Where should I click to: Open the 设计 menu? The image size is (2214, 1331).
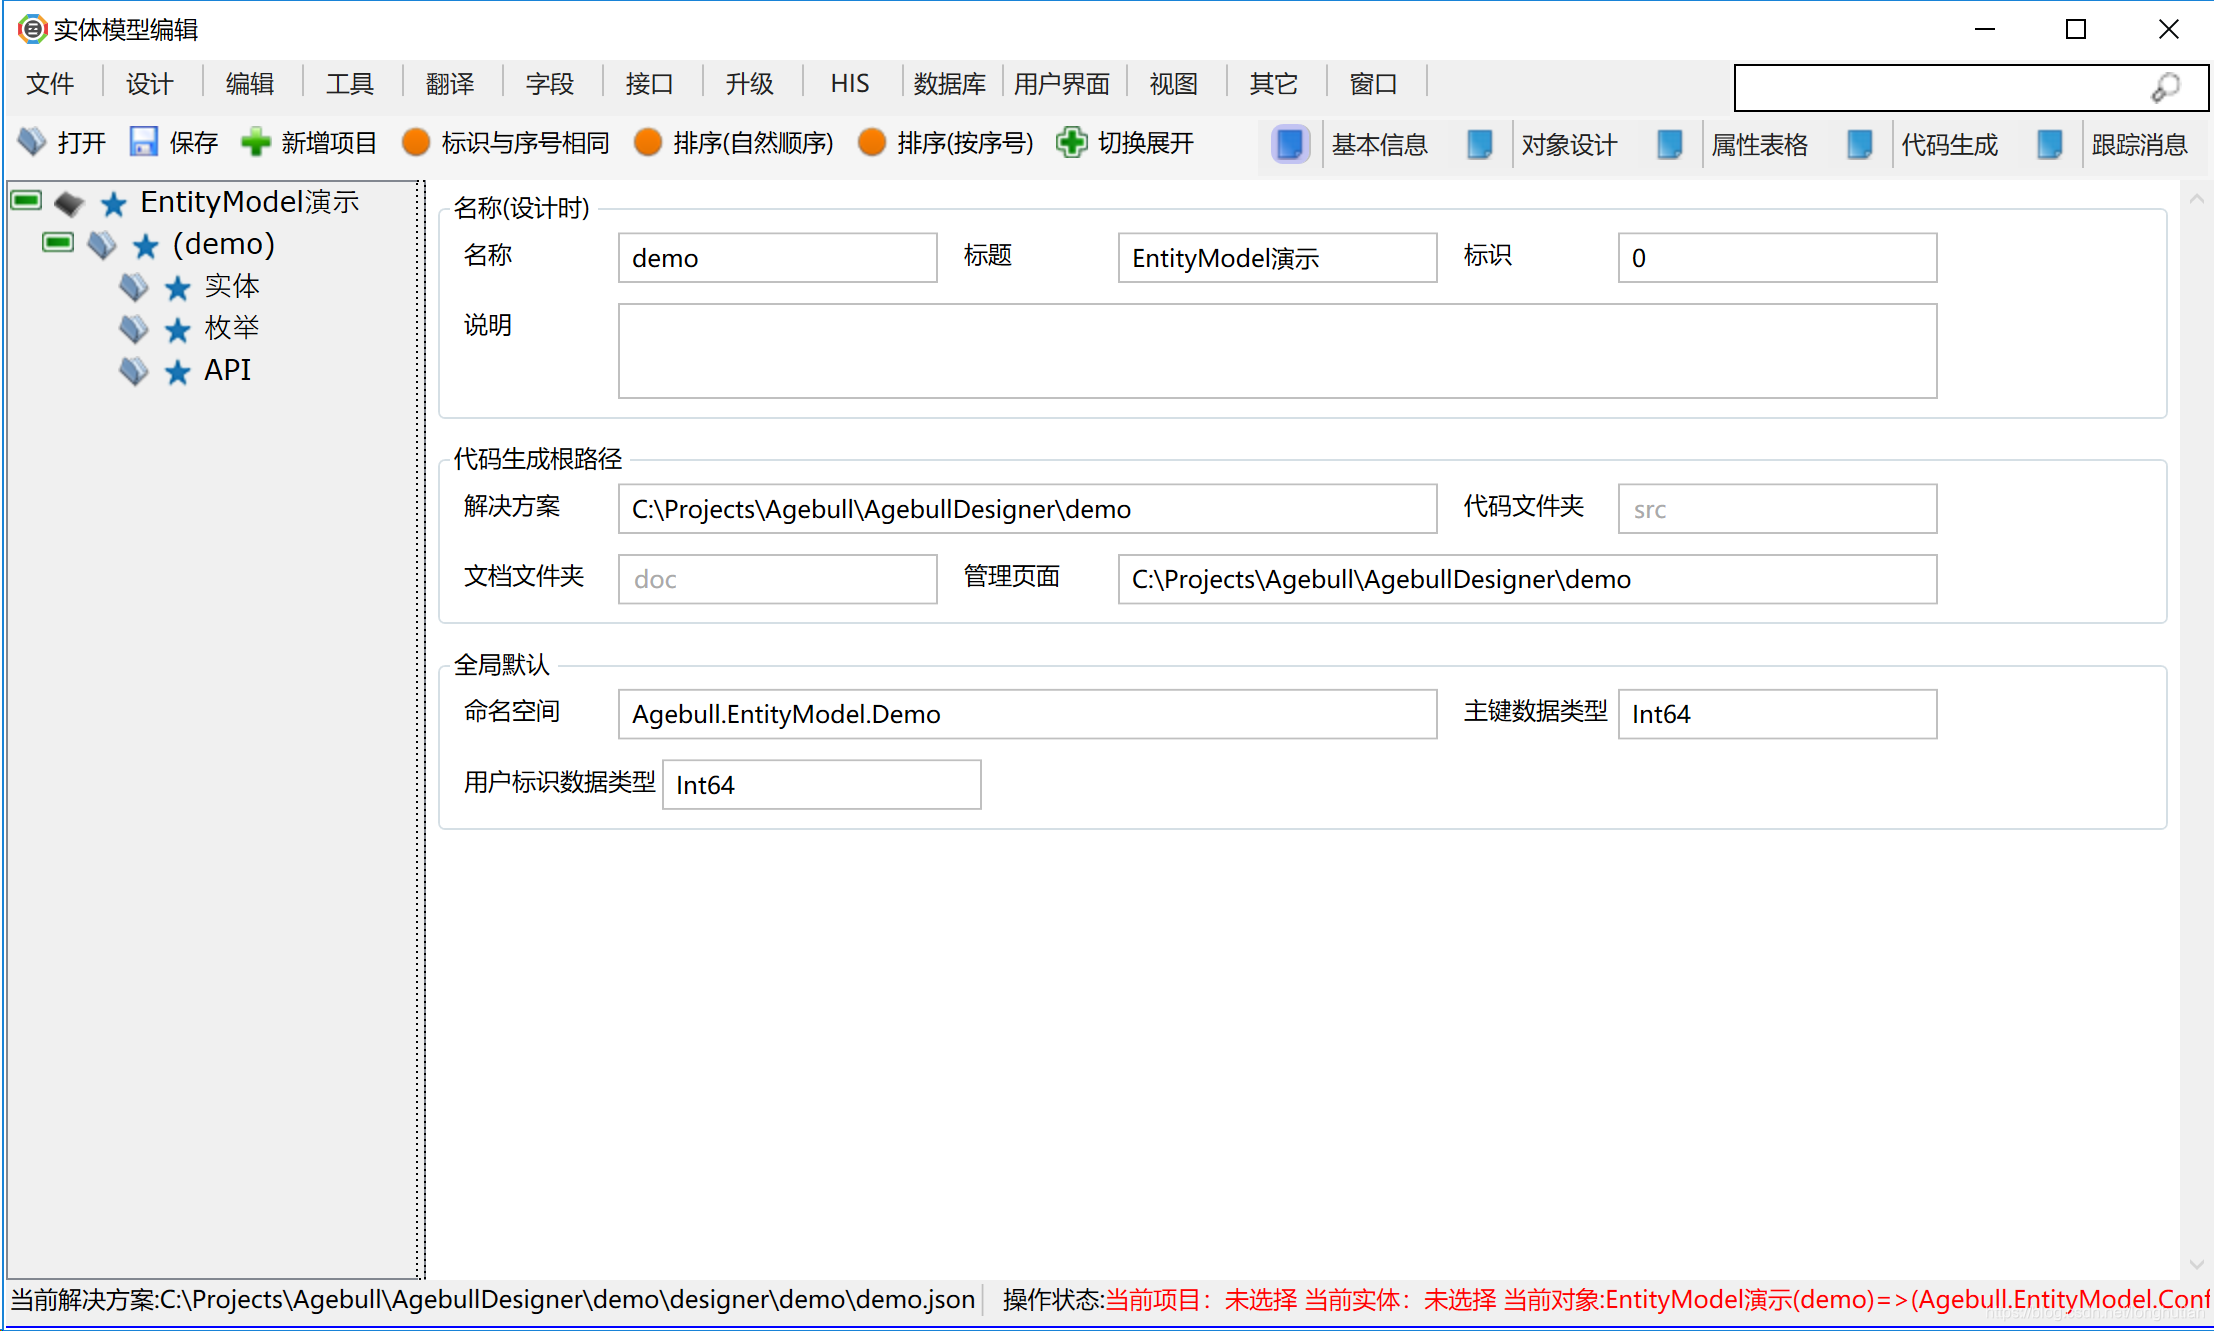(x=150, y=84)
